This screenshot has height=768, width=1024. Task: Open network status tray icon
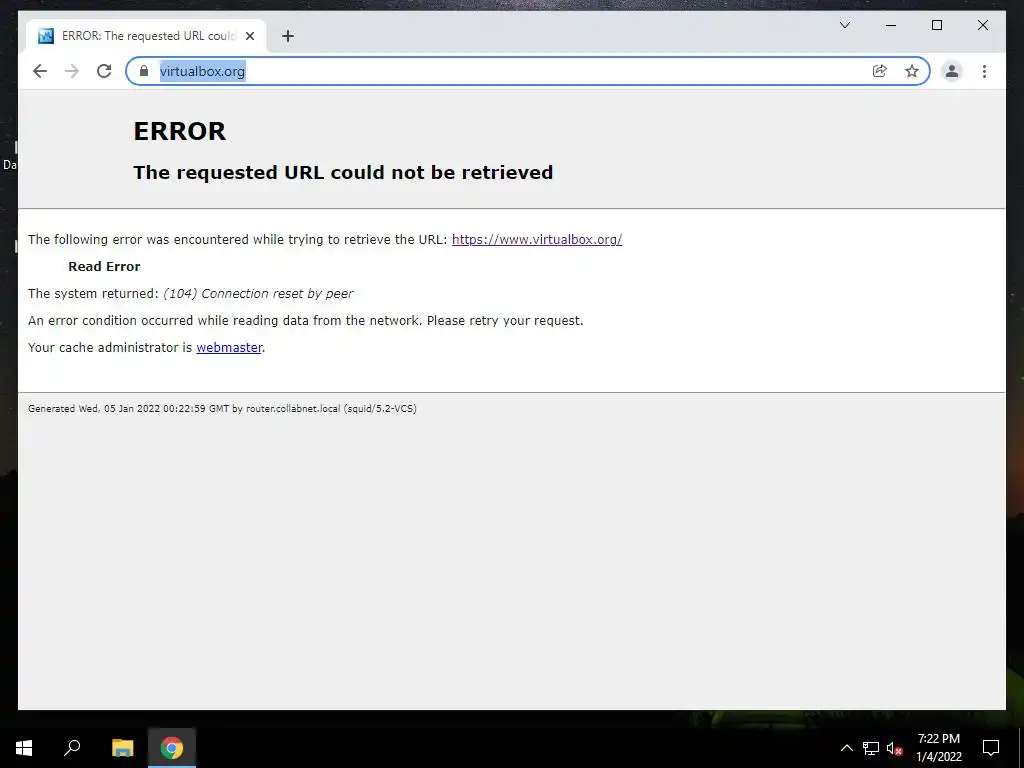coord(871,748)
